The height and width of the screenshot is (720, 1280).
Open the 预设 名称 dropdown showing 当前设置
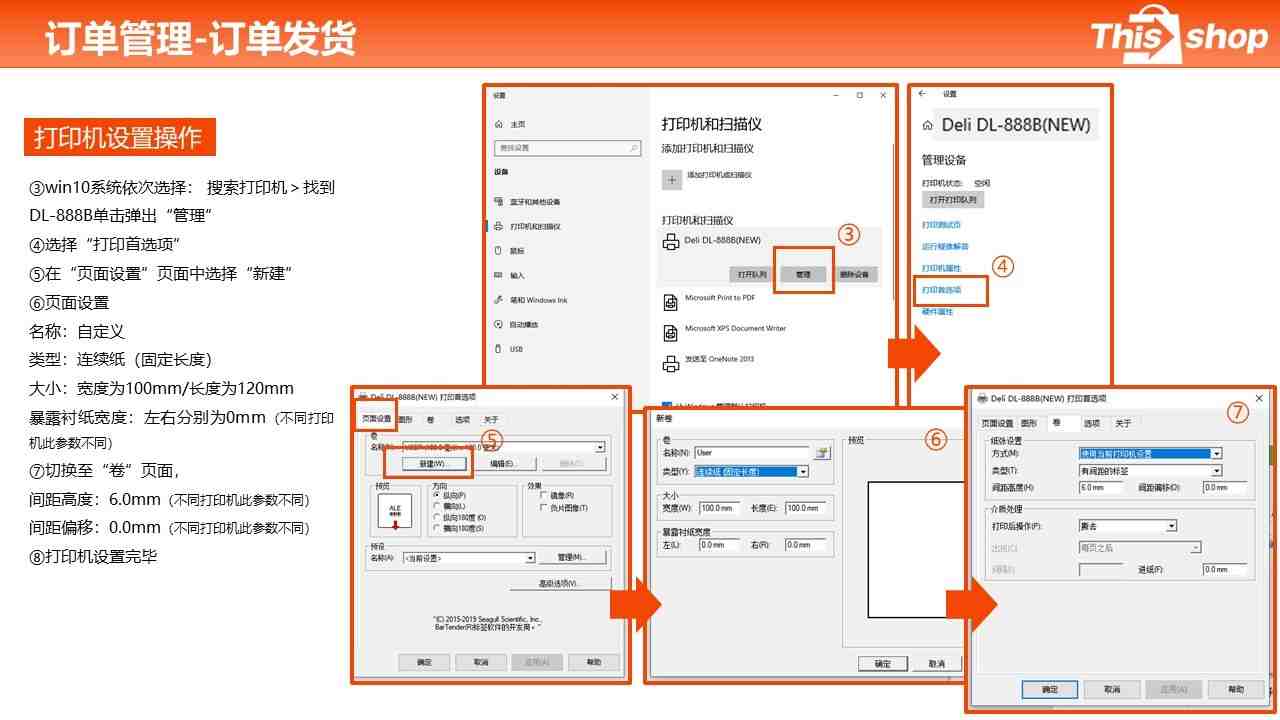pos(530,558)
